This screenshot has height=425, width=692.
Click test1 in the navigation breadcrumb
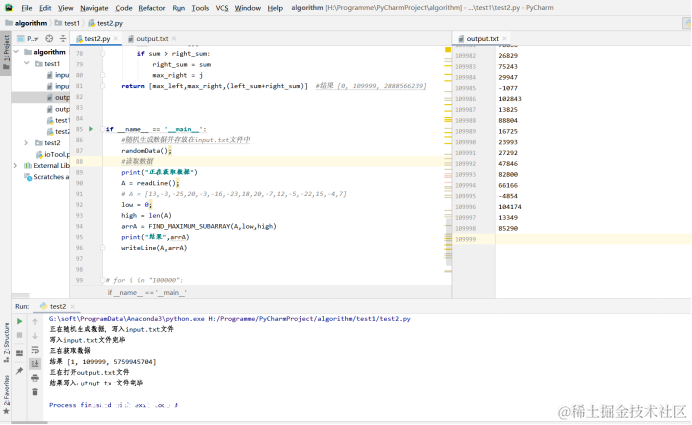pos(67,23)
